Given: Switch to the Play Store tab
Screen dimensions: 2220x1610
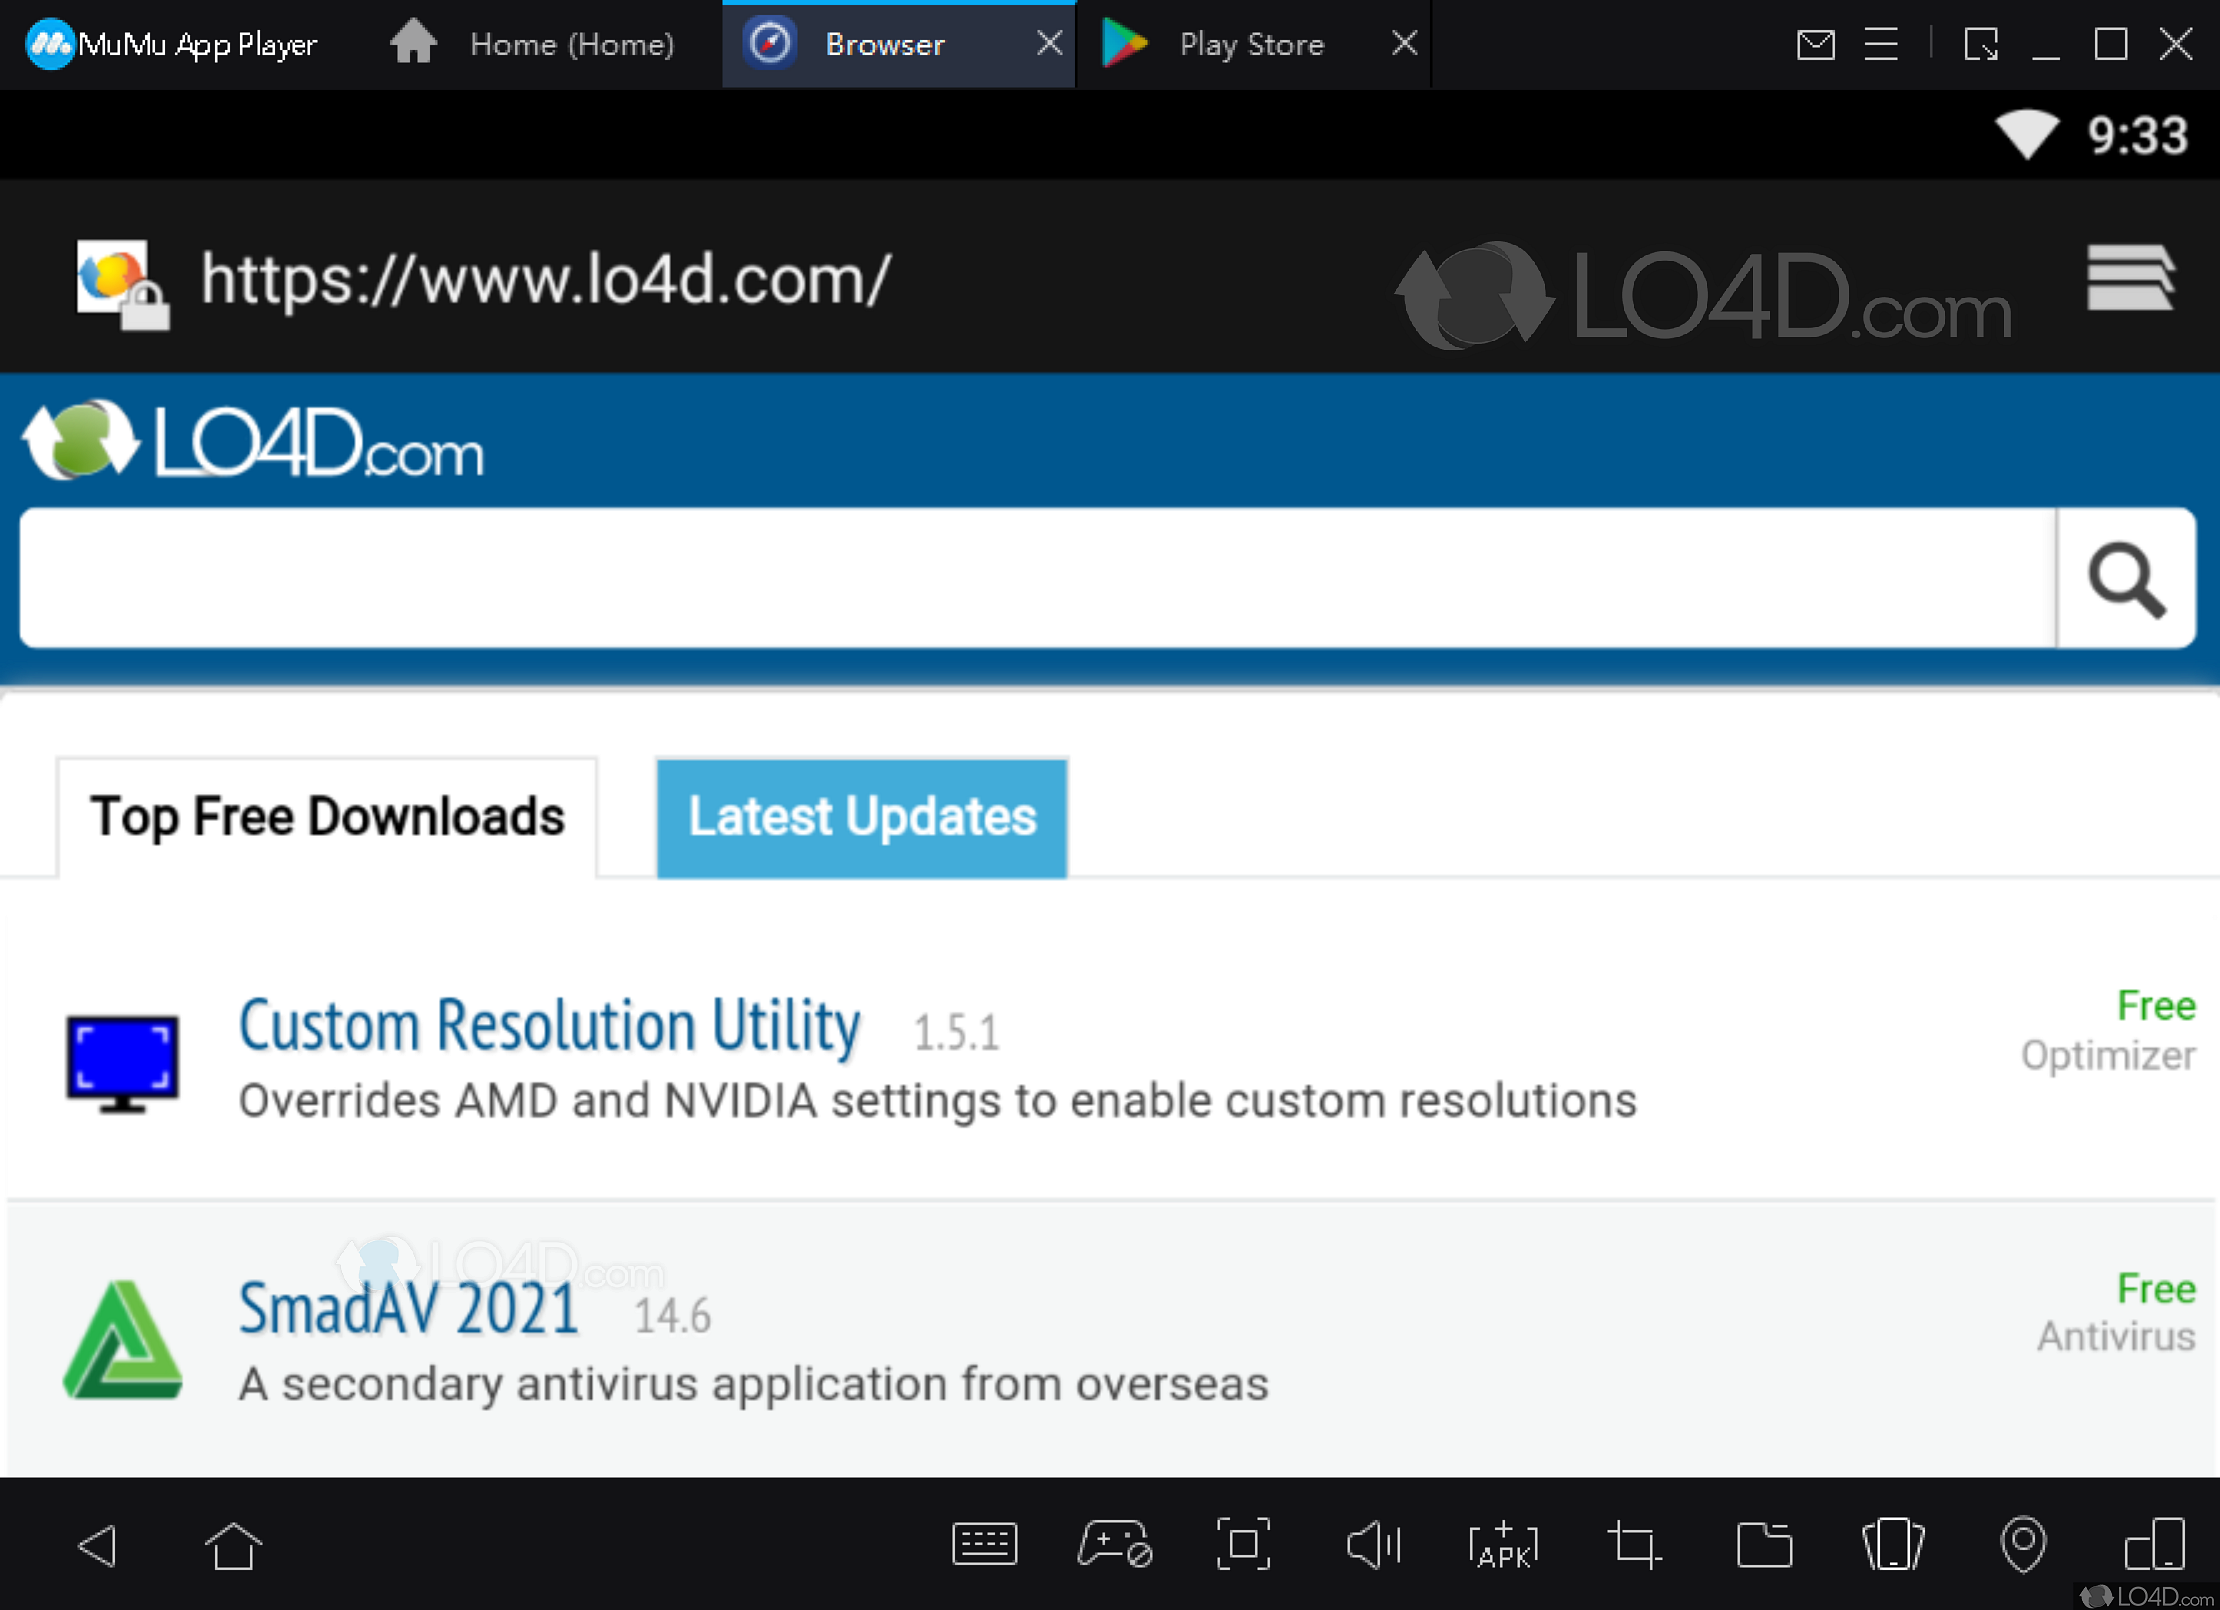Looking at the screenshot, I should (x=1250, y=45).
